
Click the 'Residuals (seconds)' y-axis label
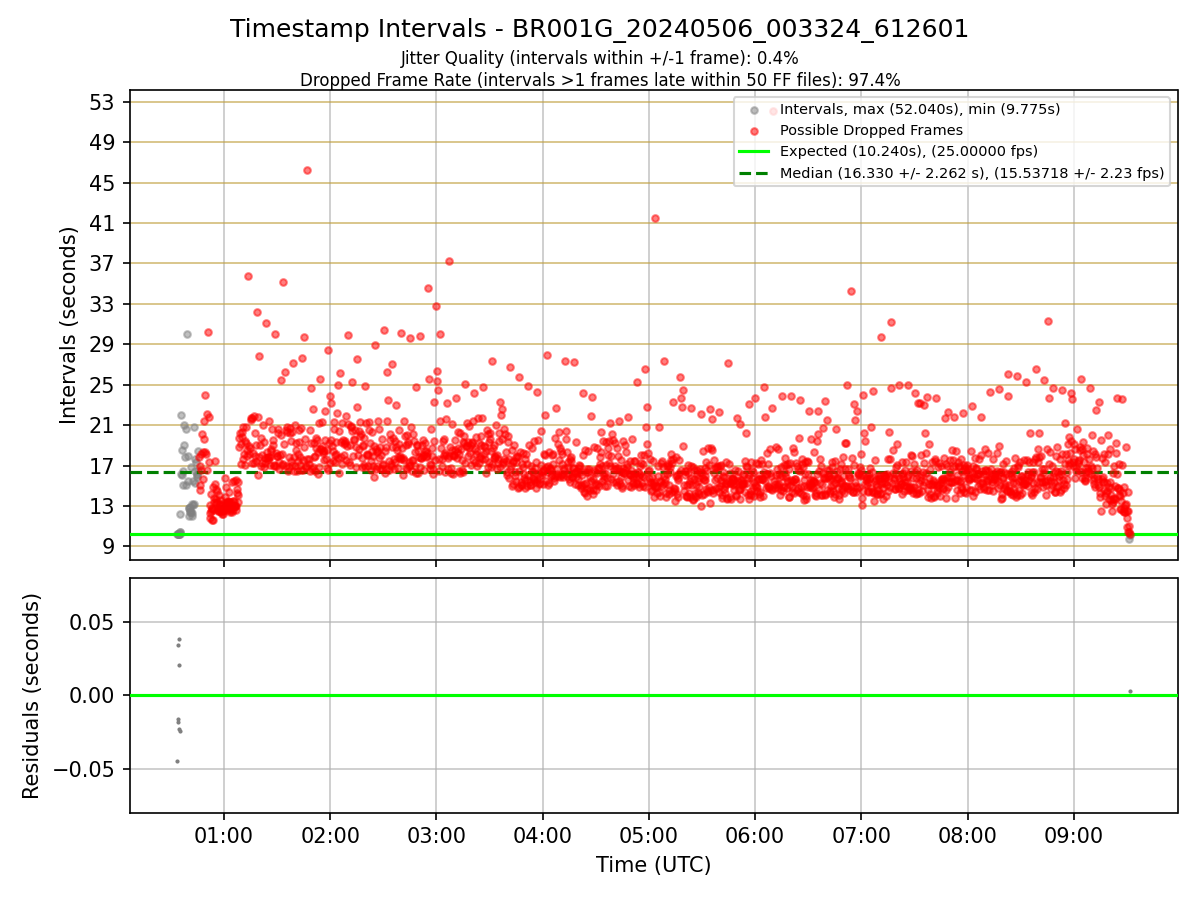[x=31, y=696]
